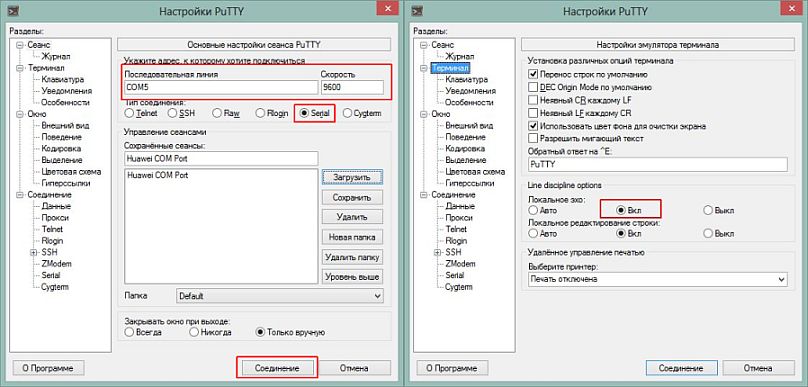This screenshot has height=387, width=808.
Task: Set 'Локальное редактирование строки' to Выкл
Action: coord(708,233)
